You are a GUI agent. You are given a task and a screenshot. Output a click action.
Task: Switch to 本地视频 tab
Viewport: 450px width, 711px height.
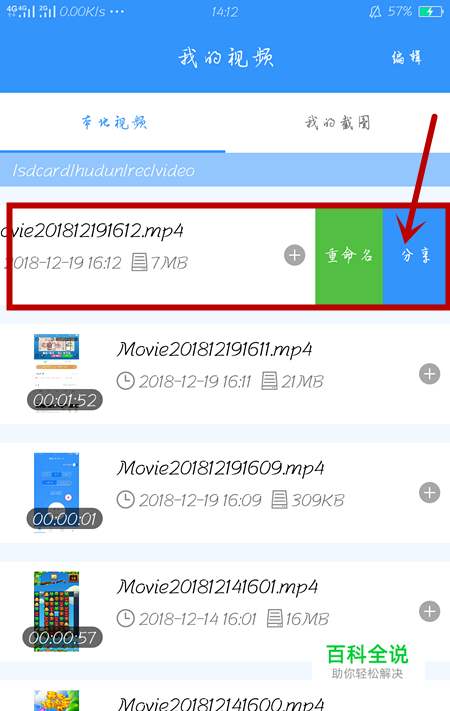113,122
